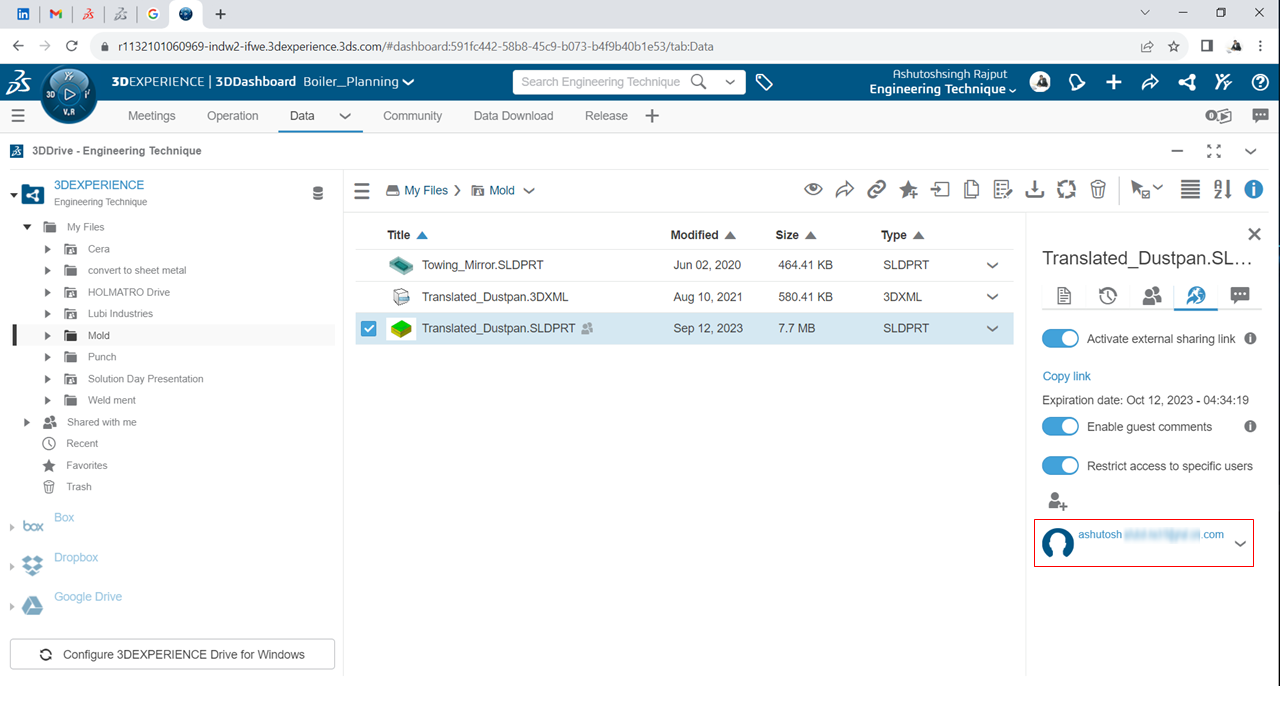Open the Data tab dropdown arrow
The image size is (1280, 720).
pos(345,116)
